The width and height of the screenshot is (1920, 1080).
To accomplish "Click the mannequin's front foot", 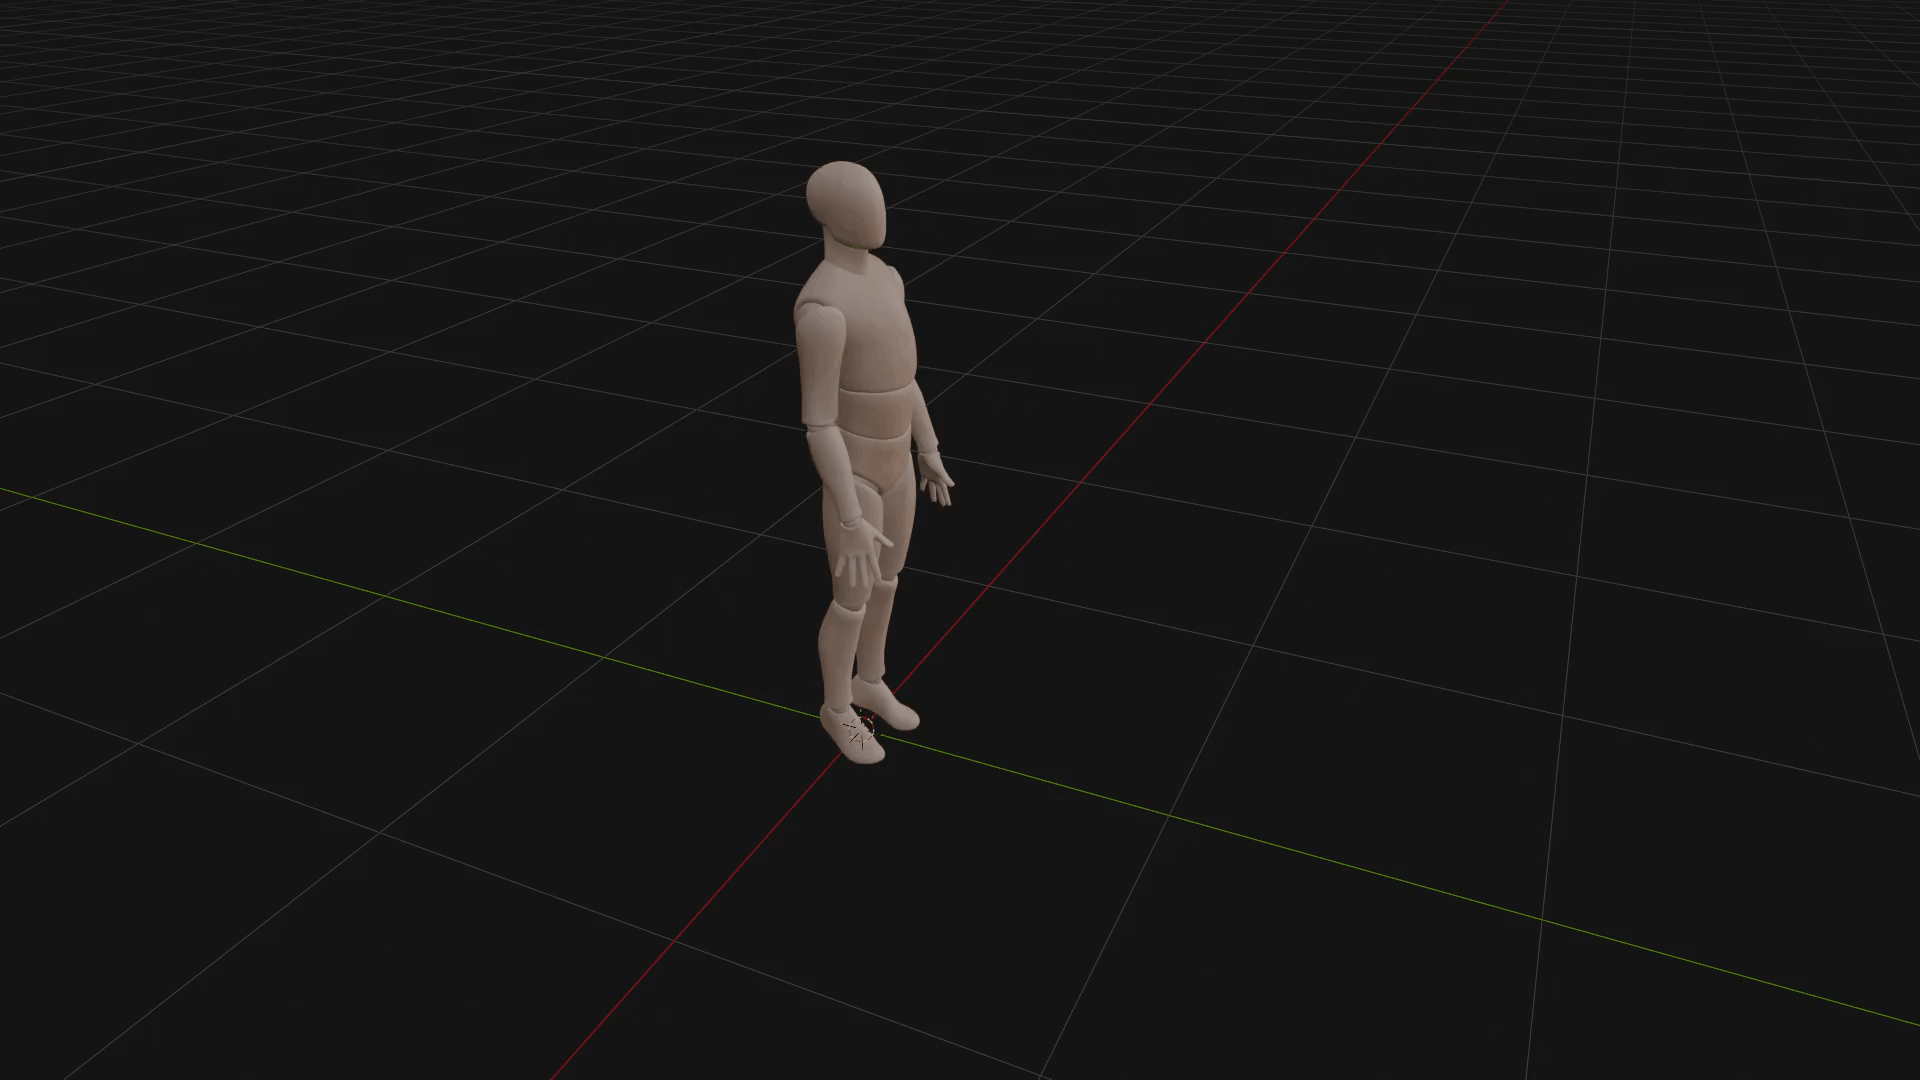I will point(852,734).
